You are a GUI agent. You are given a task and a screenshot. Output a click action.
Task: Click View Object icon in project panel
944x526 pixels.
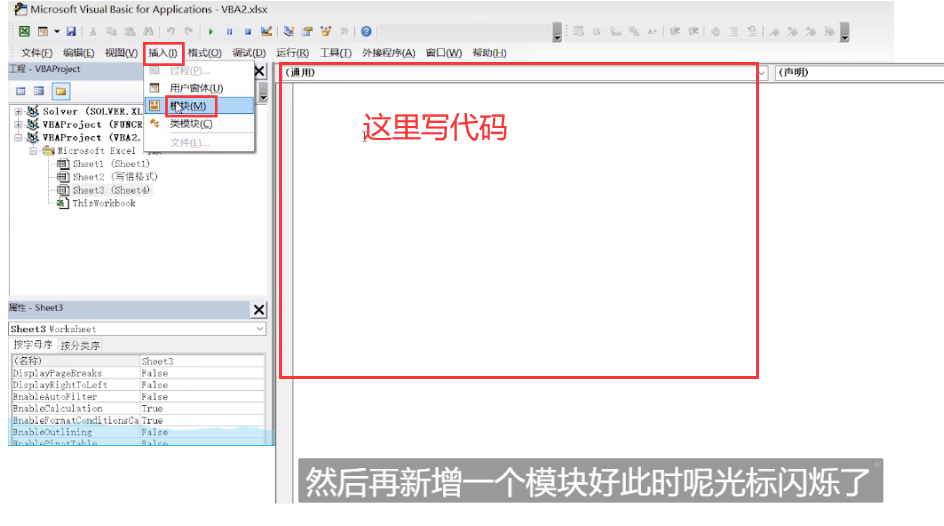[39, 91]
